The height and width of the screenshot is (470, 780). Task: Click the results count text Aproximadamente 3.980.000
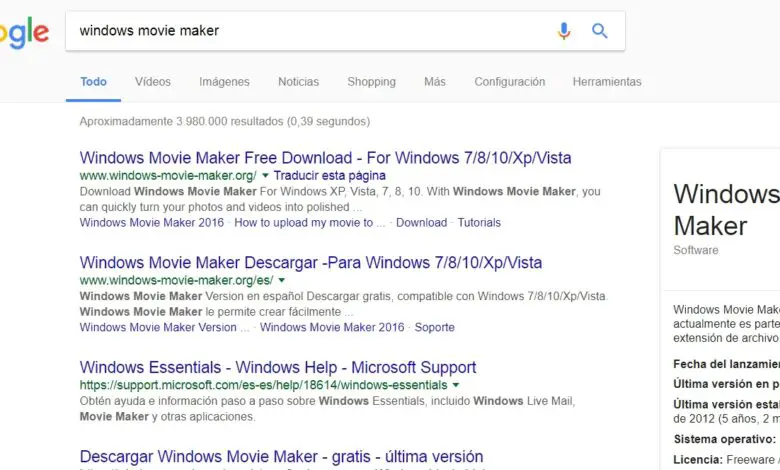(x=225, y=121)
